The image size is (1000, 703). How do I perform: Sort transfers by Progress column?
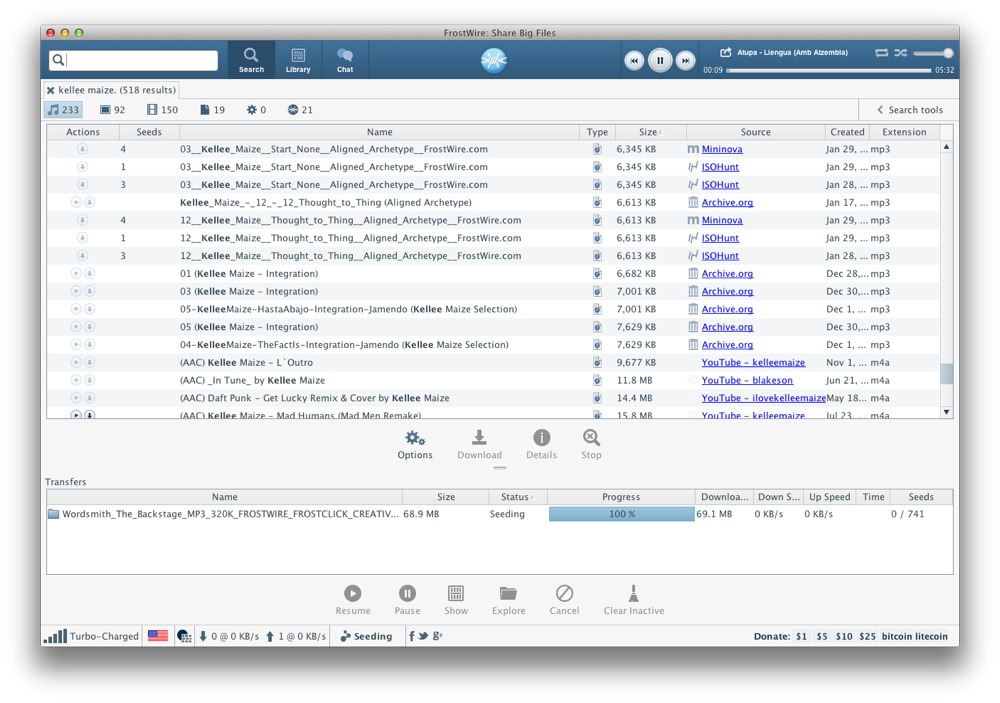[x=621, y=497]
